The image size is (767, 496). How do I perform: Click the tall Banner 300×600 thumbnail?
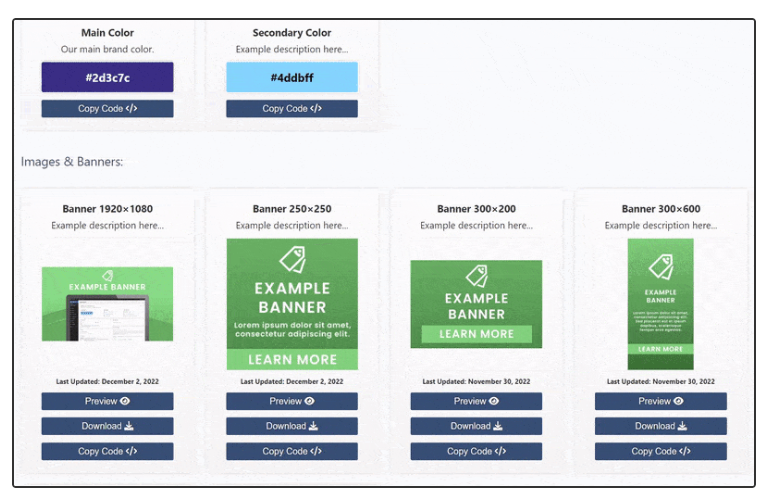(660, 304)
